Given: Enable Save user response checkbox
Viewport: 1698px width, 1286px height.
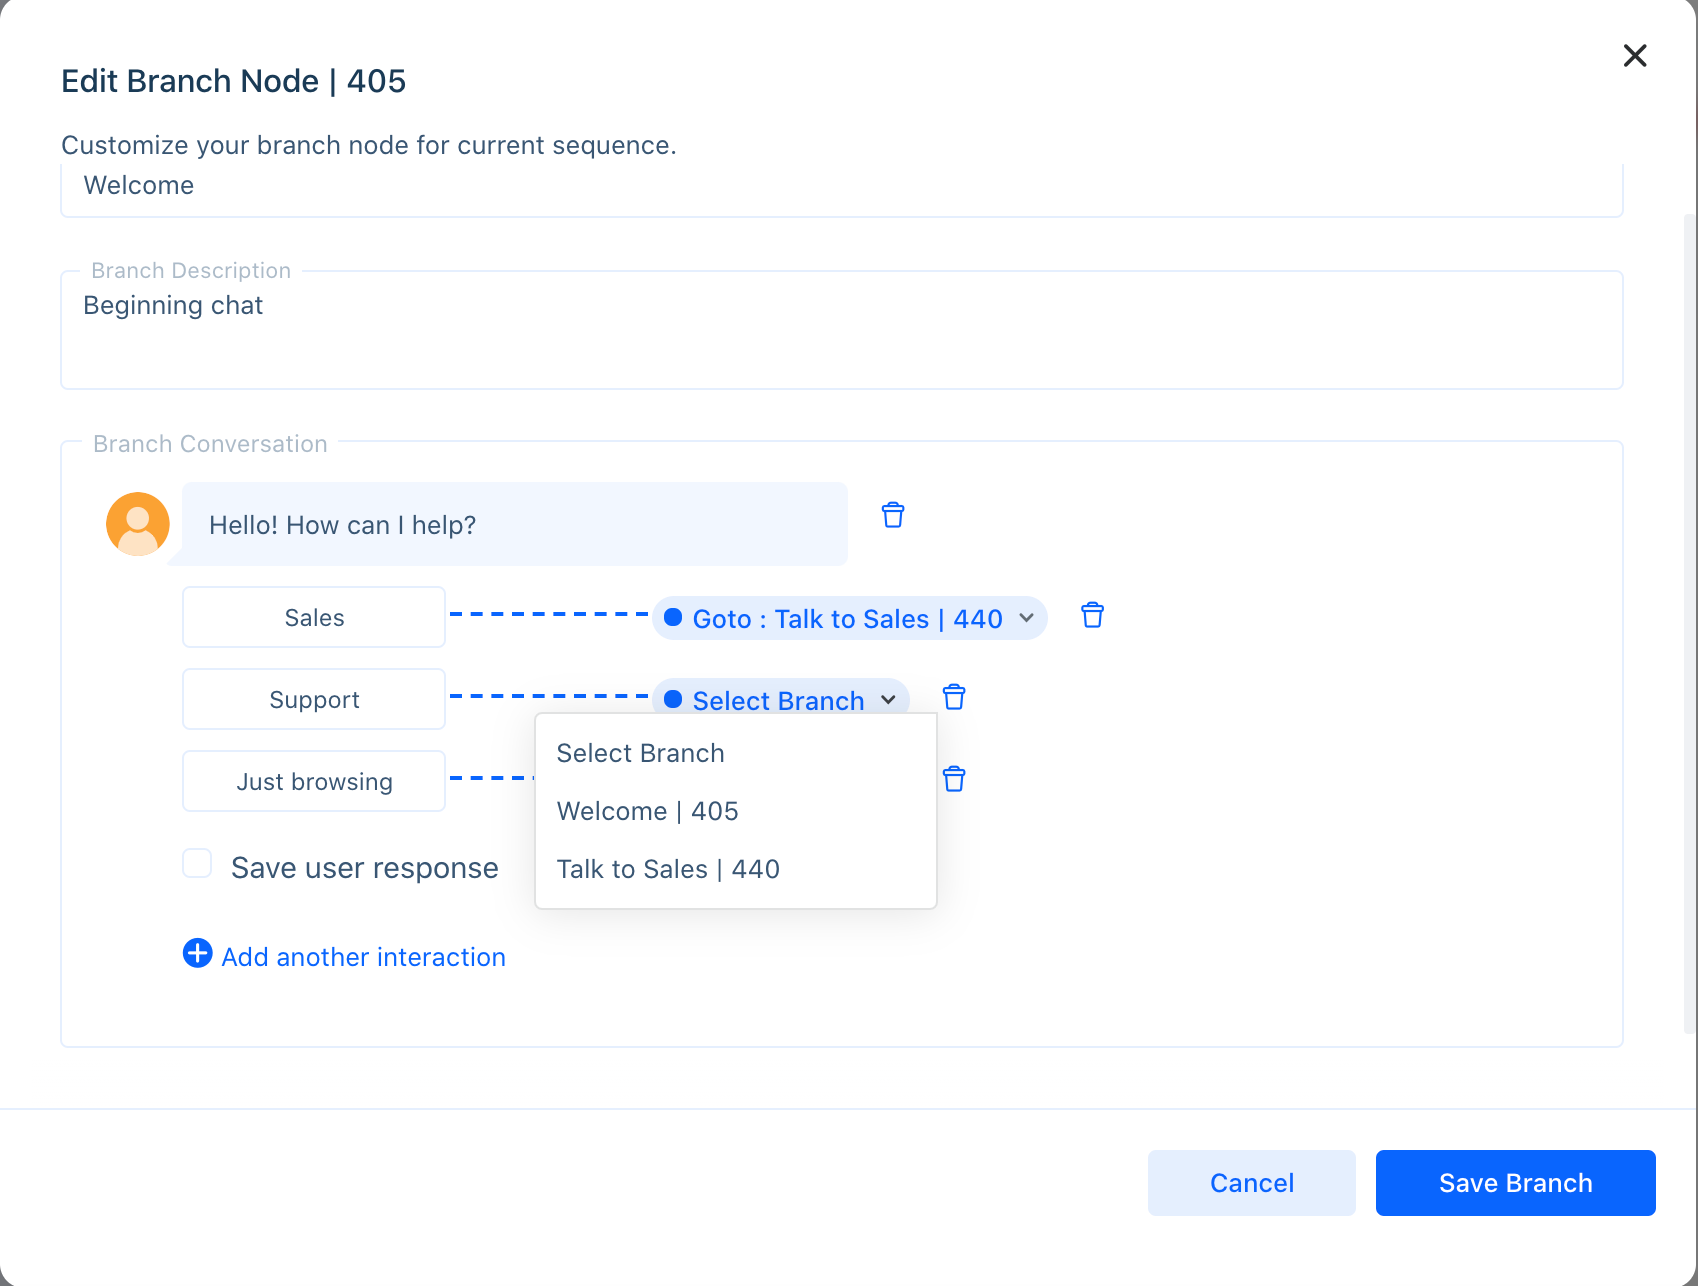Looking at the screenshot, I should tap(197, 863).
